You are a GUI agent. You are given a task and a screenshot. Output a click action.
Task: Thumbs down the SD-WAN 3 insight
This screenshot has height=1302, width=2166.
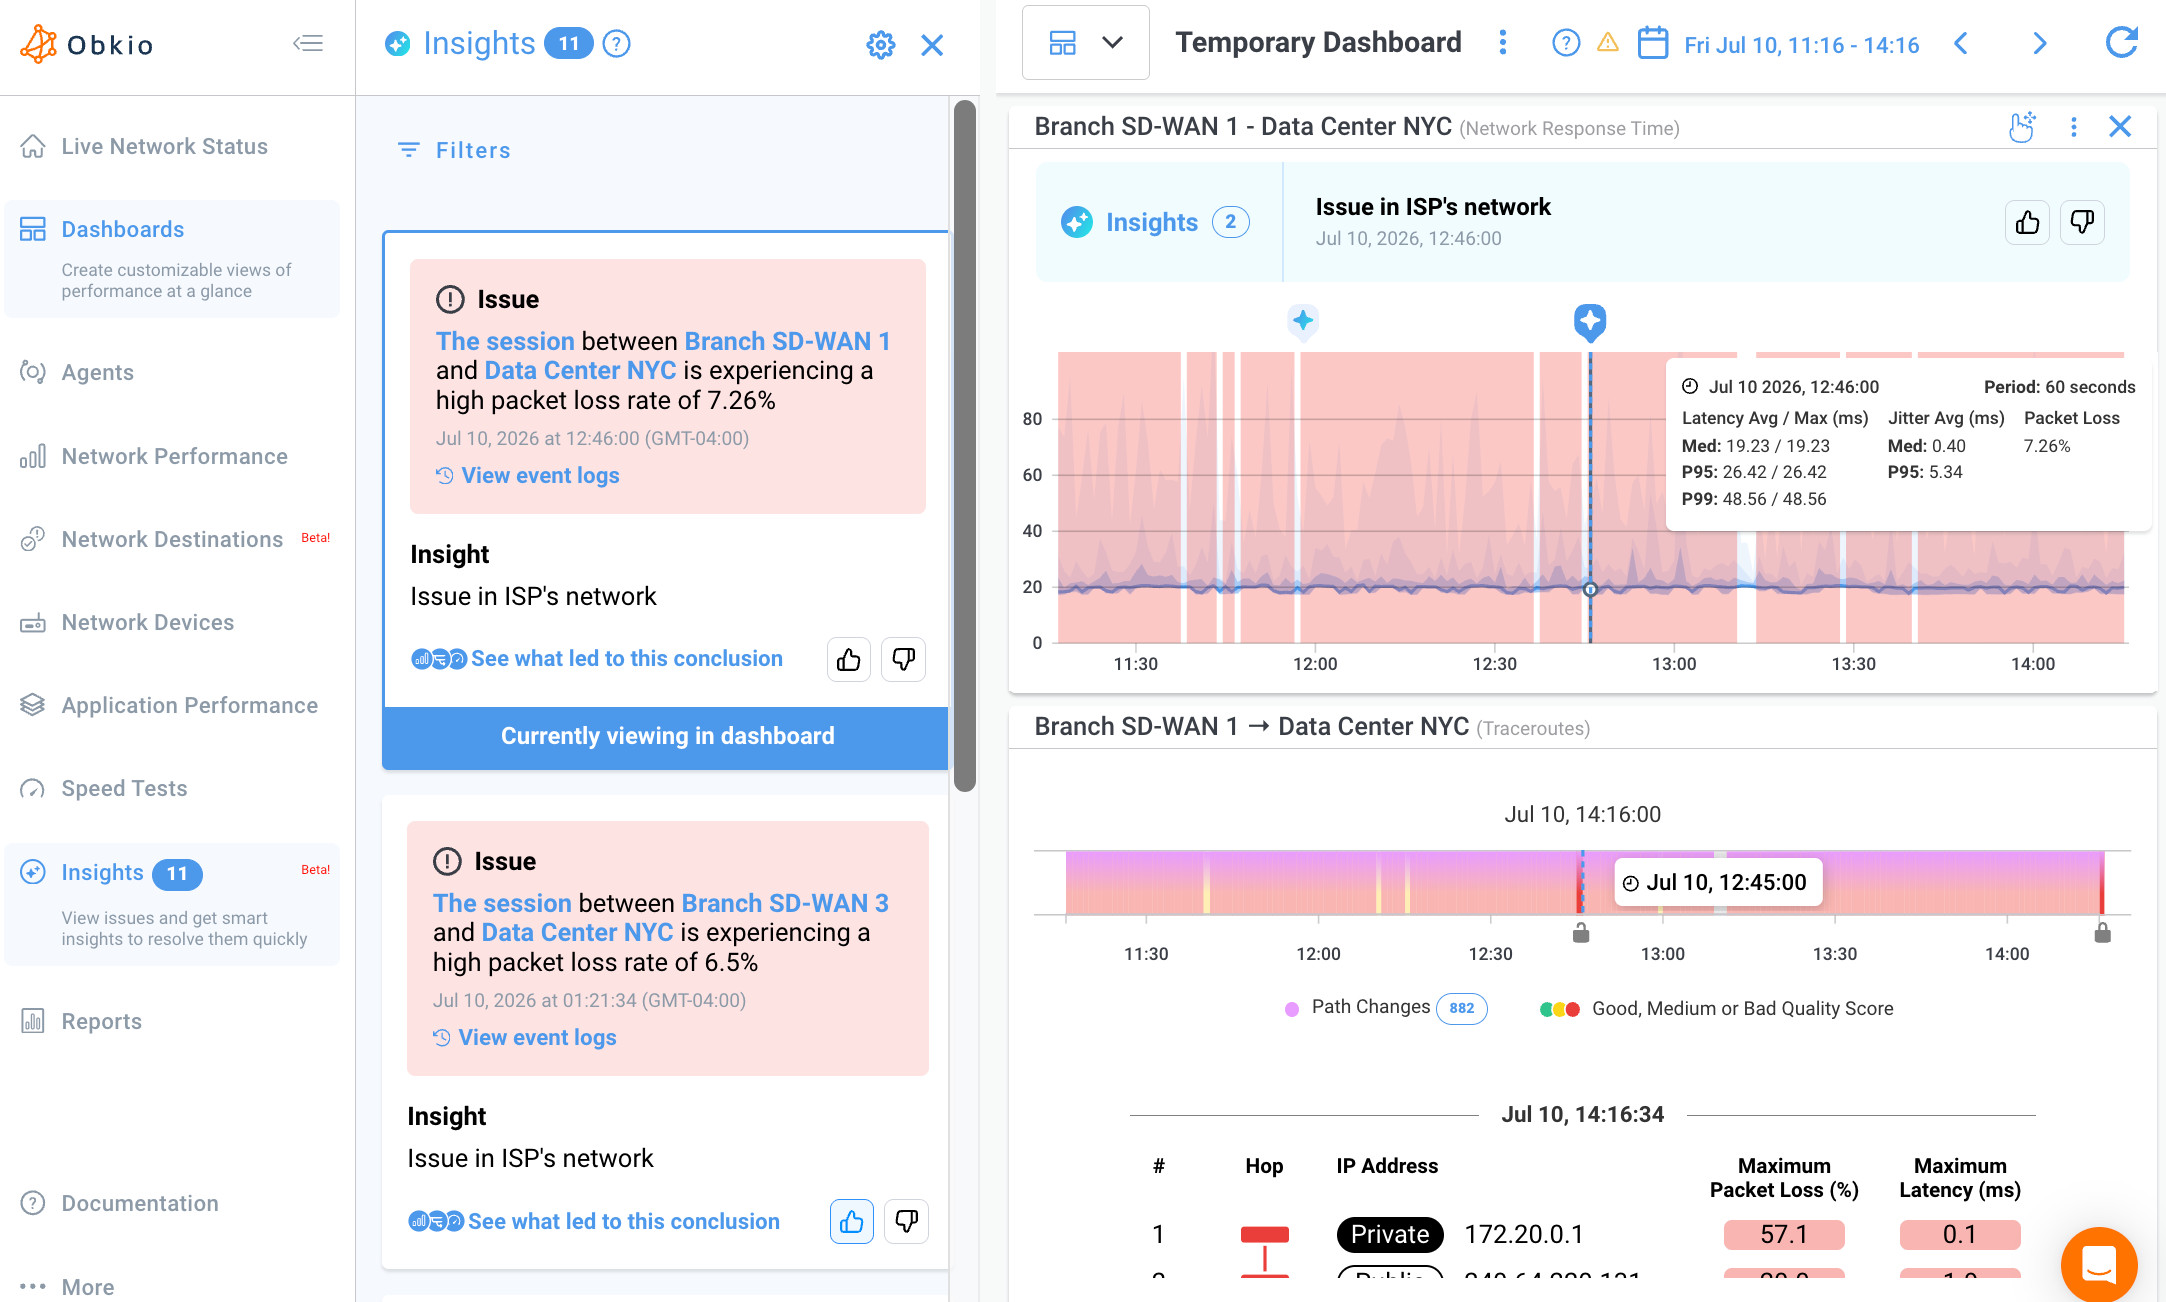pyautogui.click(x=906, y=1222)
